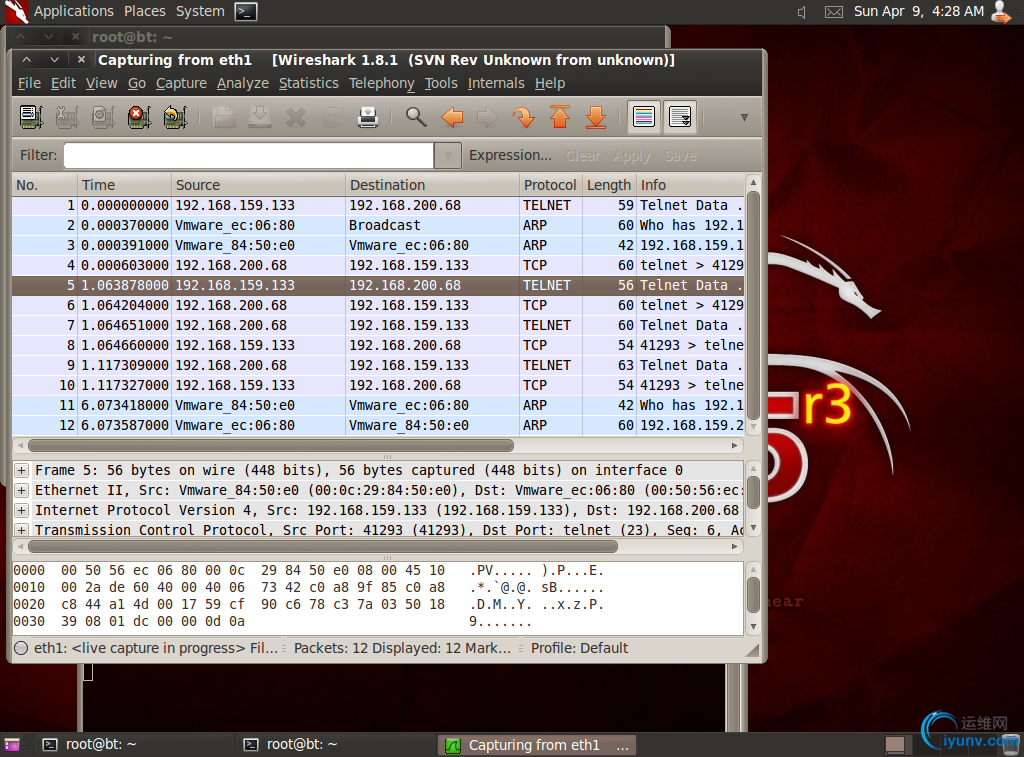
Task: Open the Applications menu in top panel
Action: click(x=74, y=11)
